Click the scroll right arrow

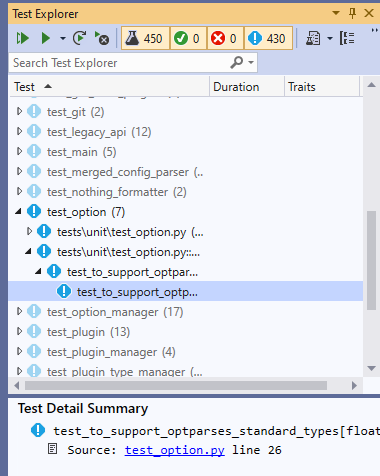pyautogui.click(x=354, y=386)
